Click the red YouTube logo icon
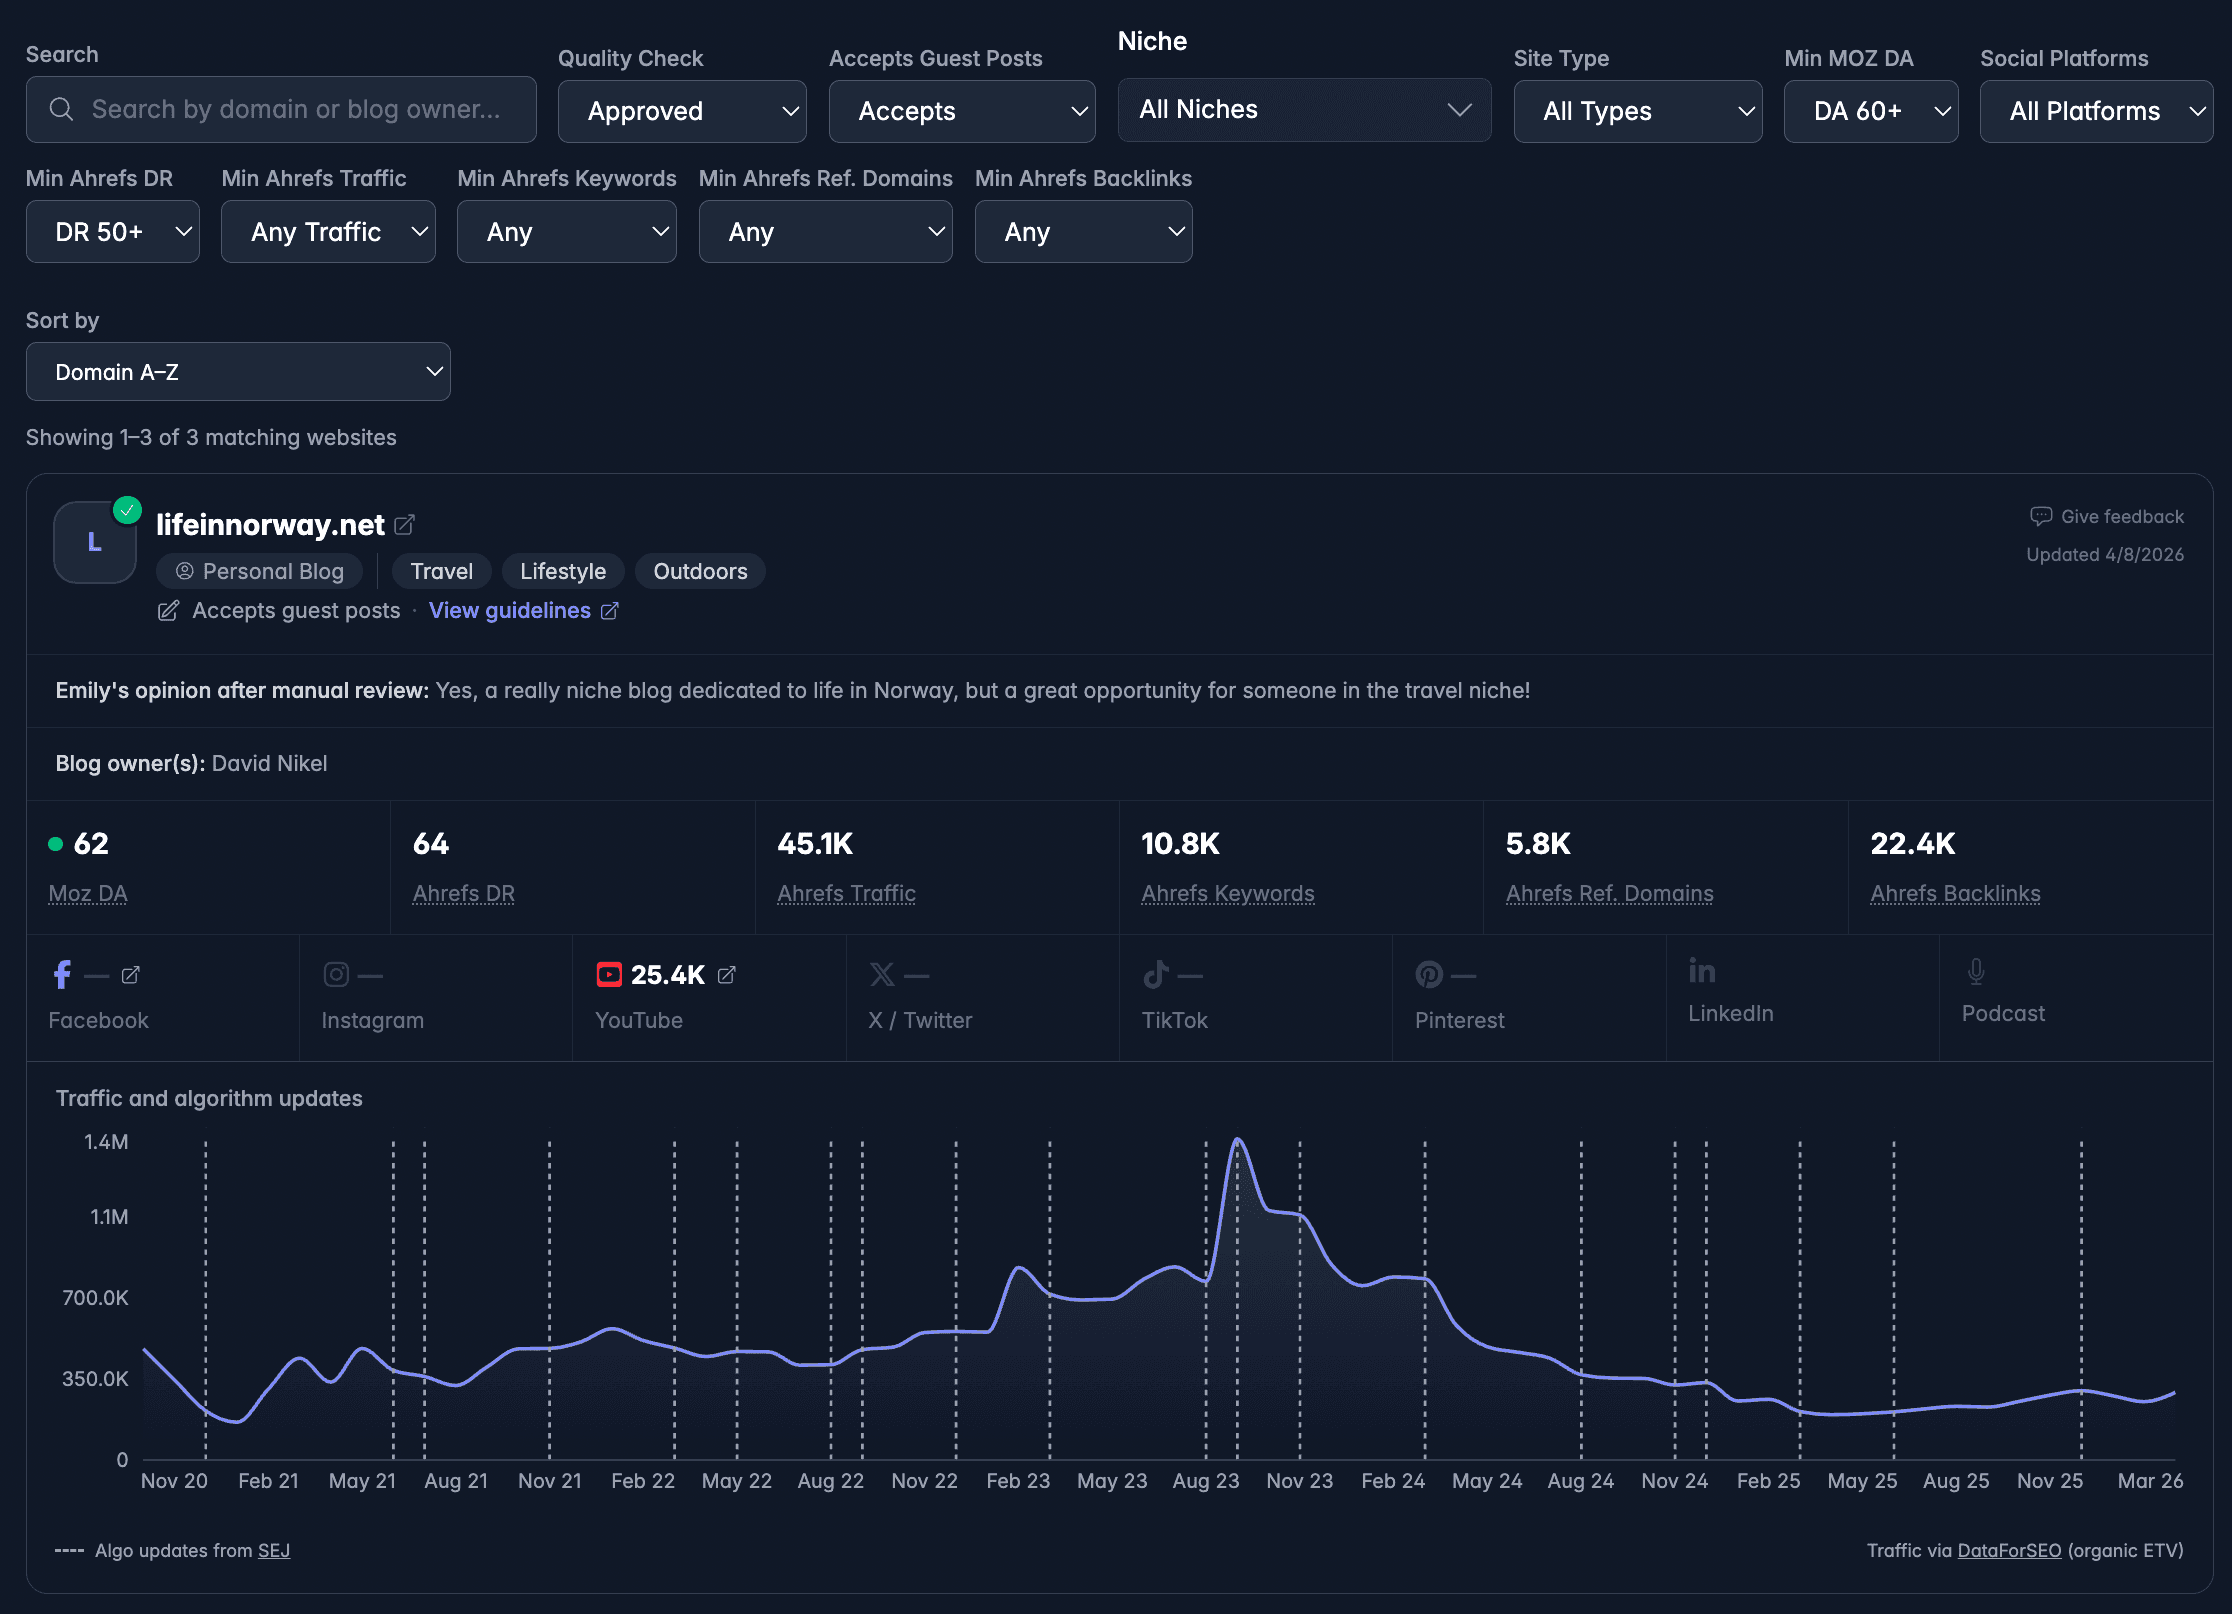 pyautogui.click(x=609, y=975)
